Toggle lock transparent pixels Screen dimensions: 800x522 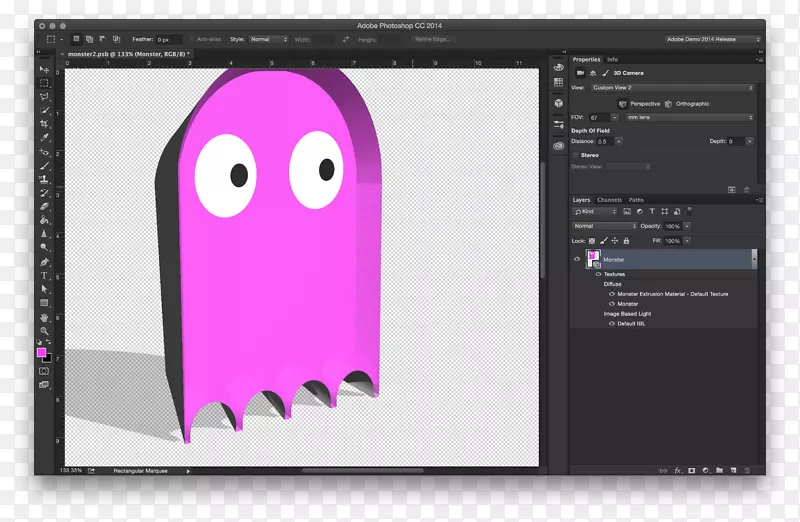(x=592, y=241)
